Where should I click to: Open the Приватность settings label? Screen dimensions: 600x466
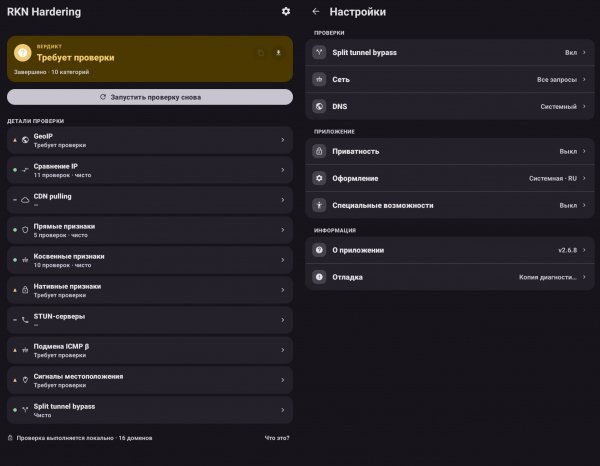[355, 152]
